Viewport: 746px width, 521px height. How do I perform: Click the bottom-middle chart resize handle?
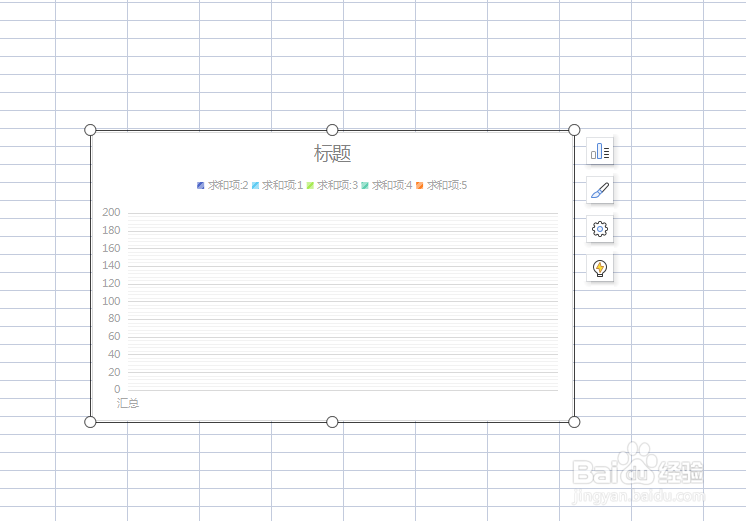point(332,422)
